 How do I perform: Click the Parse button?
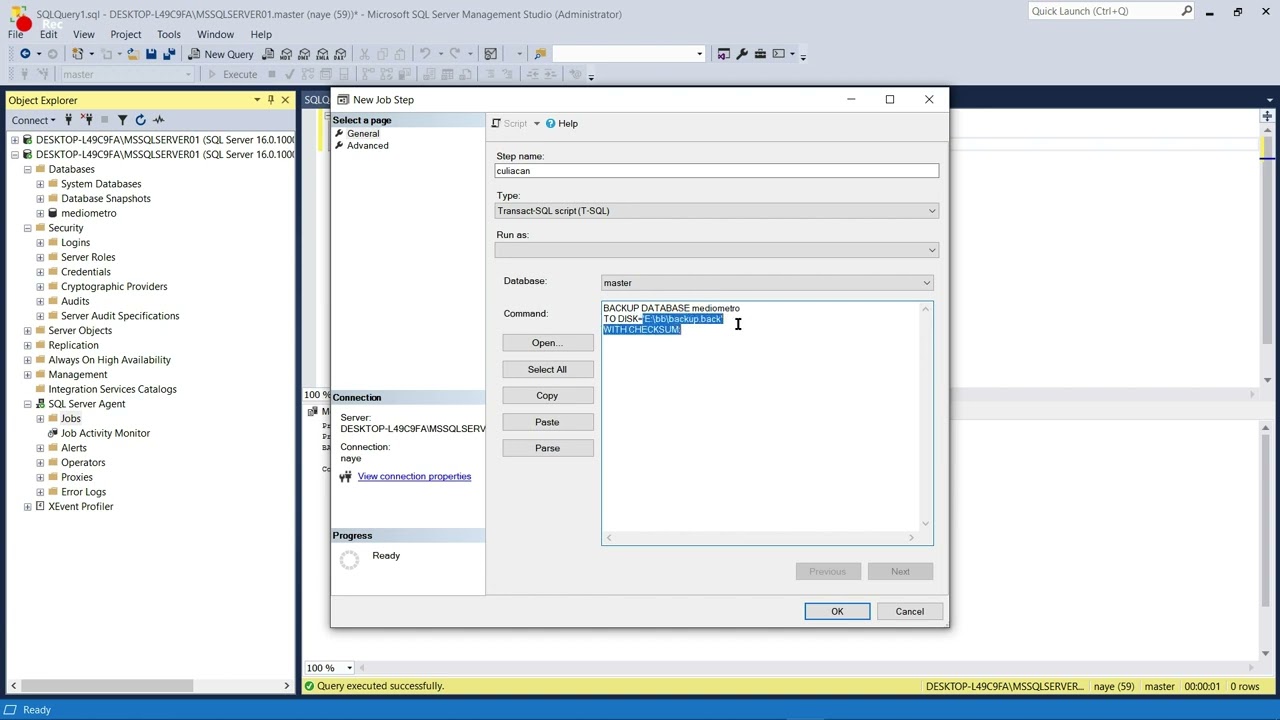pos(547,448)
